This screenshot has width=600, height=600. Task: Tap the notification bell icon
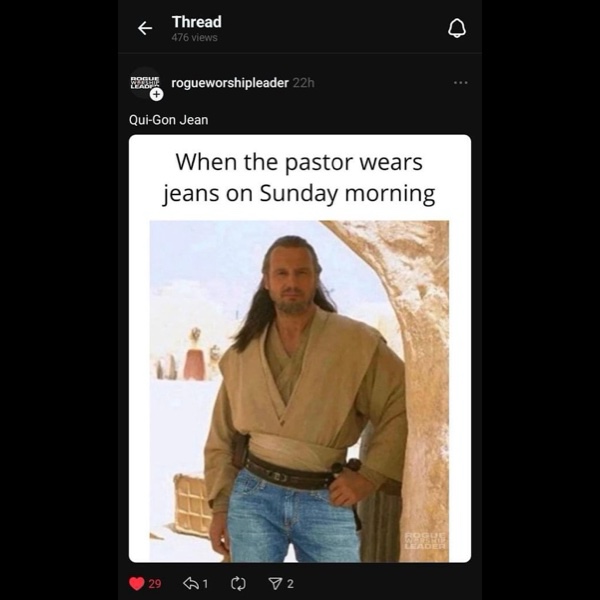pyautogui.click(x=457, y=28)
